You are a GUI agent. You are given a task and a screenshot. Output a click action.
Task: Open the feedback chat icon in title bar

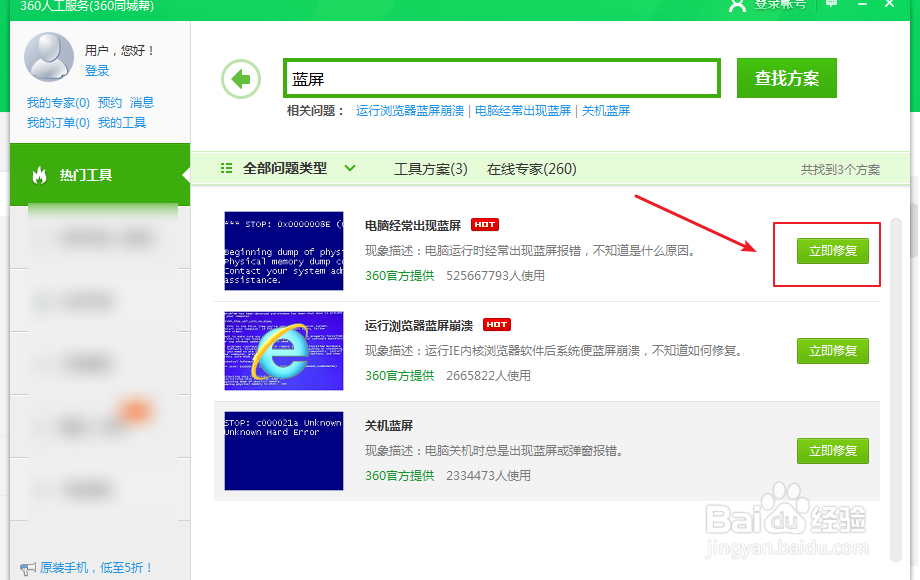pos(831,4)
